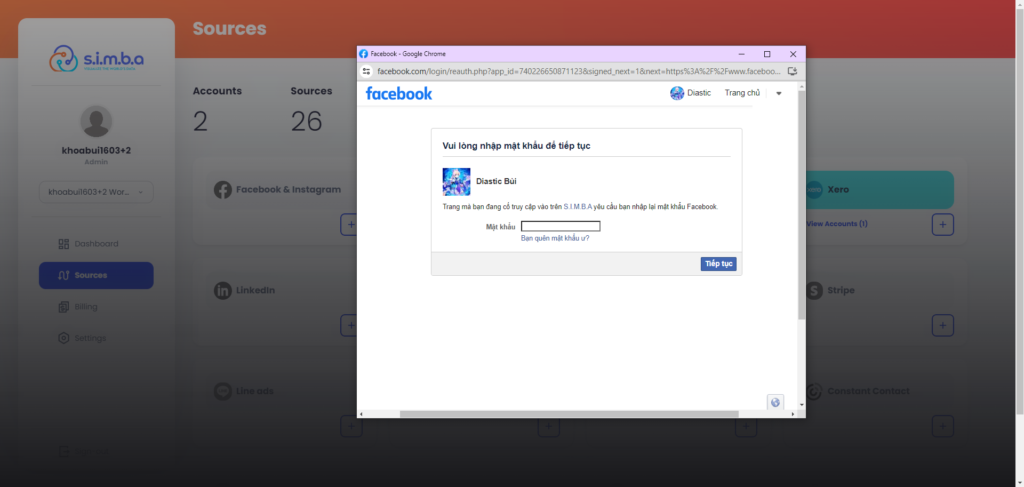Screen dimensions: 1024x487
Task: Click the Stripe add source plus button
Action: pyautogui.click(x=942, y=325)
